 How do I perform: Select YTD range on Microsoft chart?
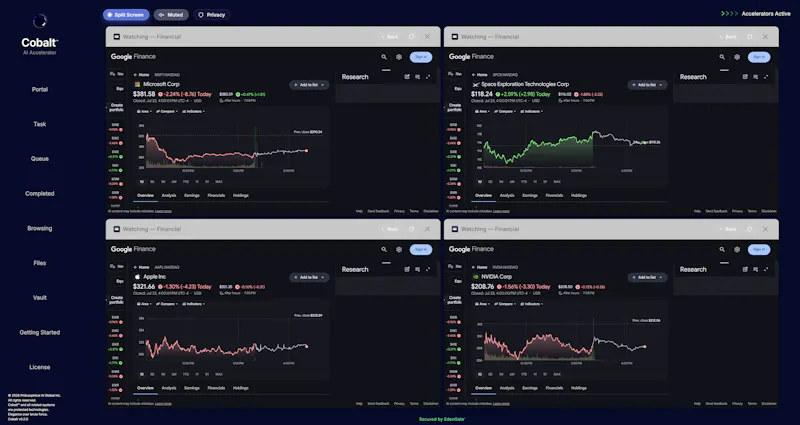(186, 182)
